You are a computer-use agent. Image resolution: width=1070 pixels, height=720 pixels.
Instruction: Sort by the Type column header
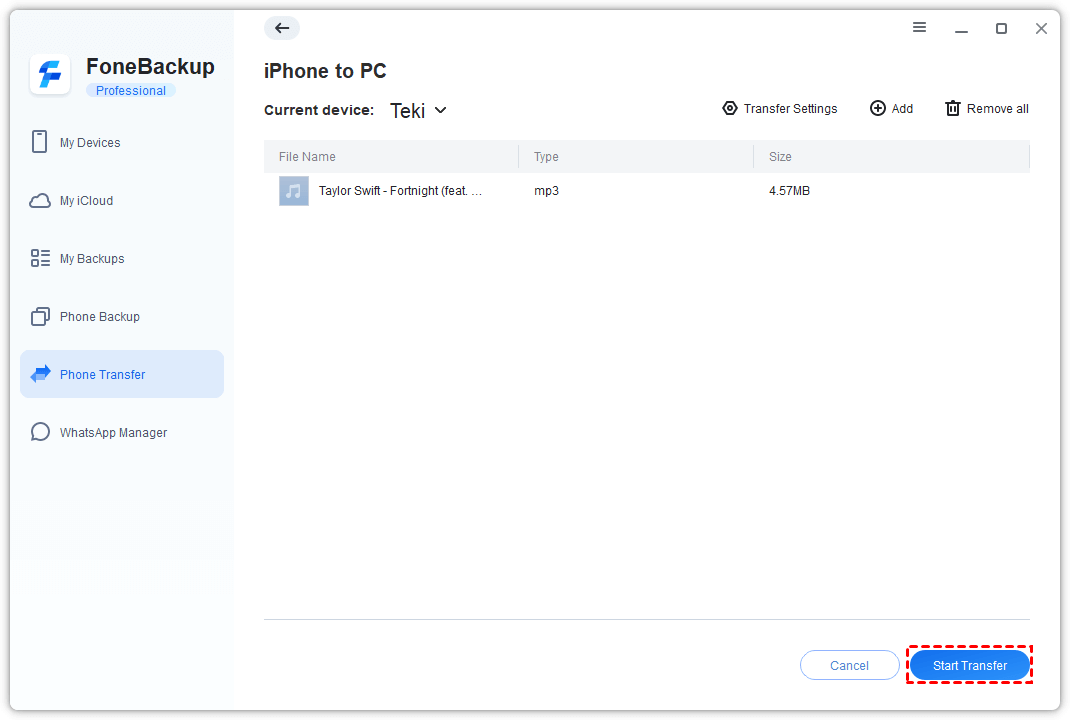(x=546, y=157)
